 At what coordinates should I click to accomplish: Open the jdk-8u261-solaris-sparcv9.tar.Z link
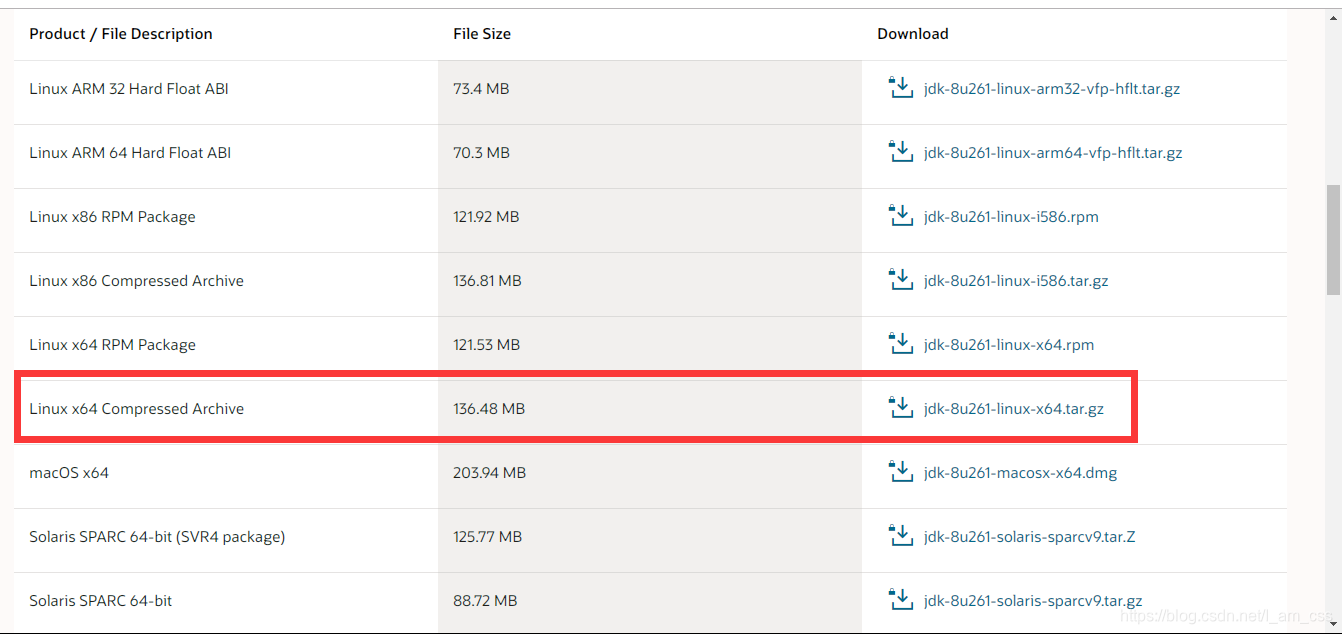(x=1030, y=537)
